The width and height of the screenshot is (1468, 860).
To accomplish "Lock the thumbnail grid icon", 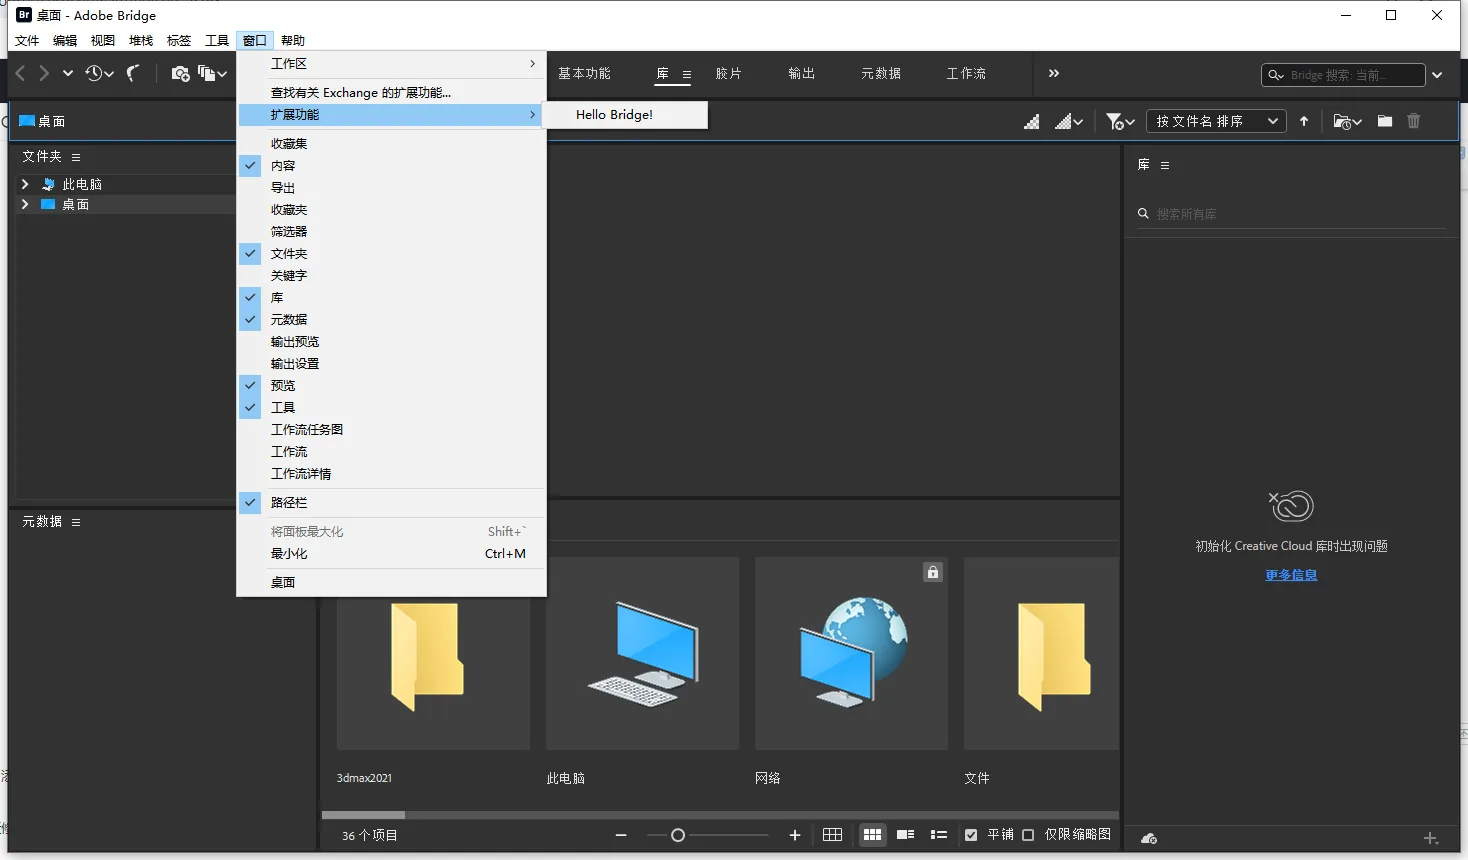I will (832, 835).
